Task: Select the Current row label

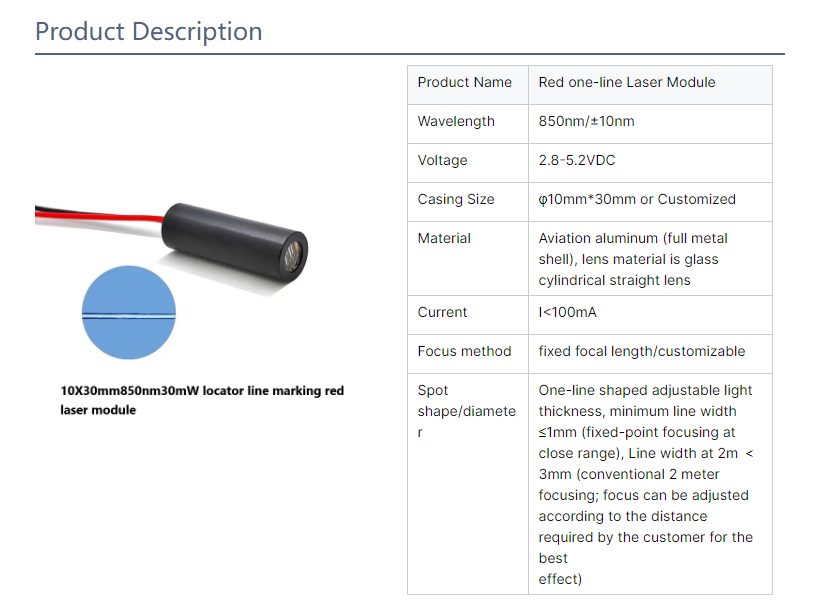Action: 442,313
